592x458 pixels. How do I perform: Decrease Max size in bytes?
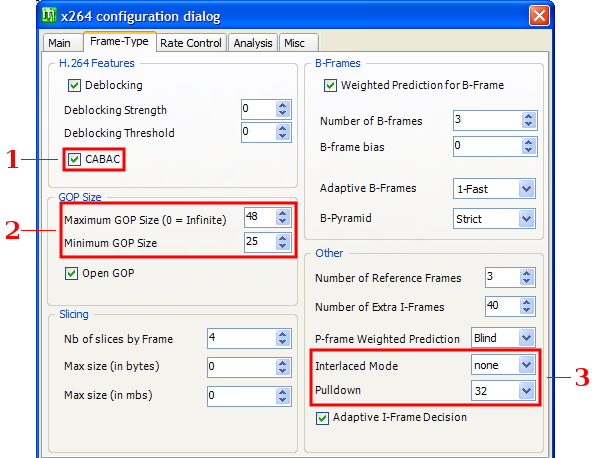(283, 372)
